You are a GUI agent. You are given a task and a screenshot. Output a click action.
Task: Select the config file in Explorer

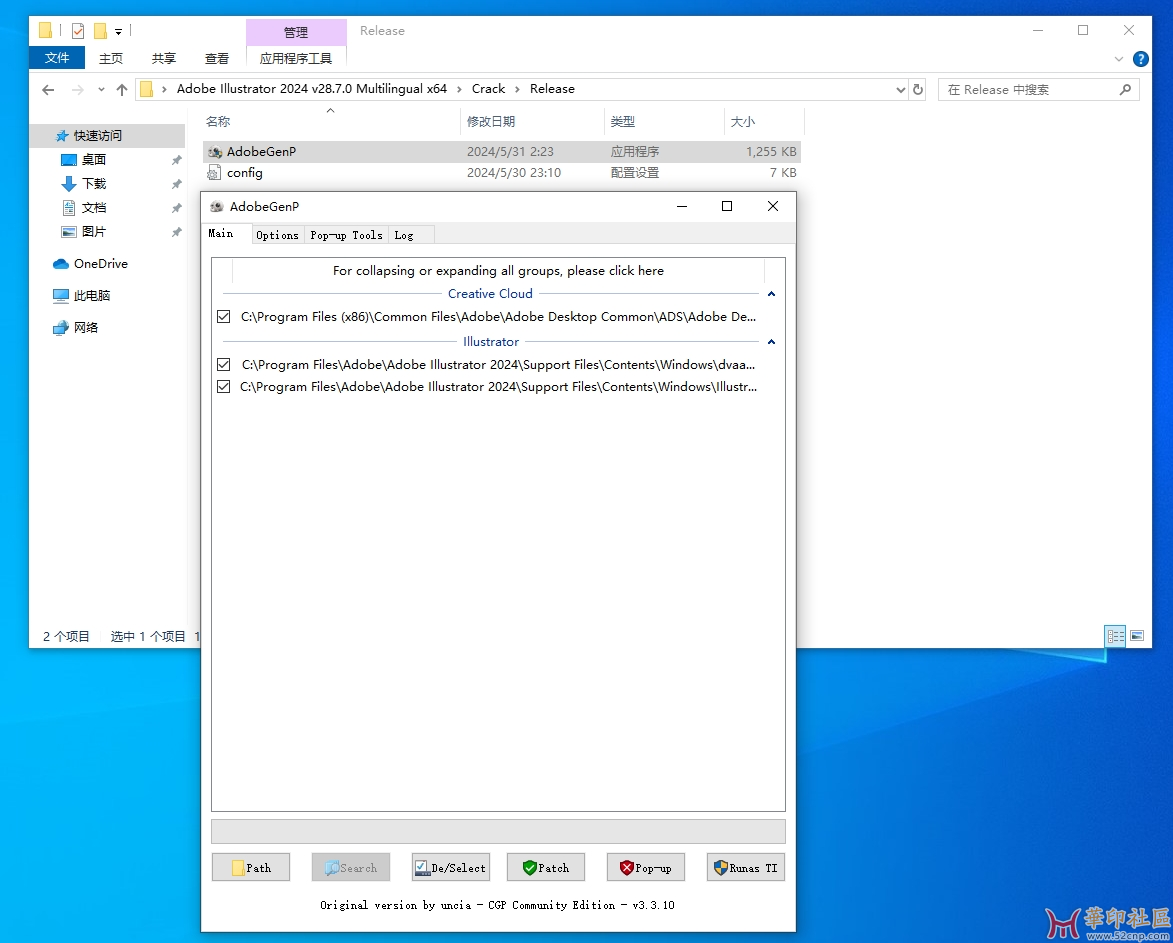pos(502,173)
